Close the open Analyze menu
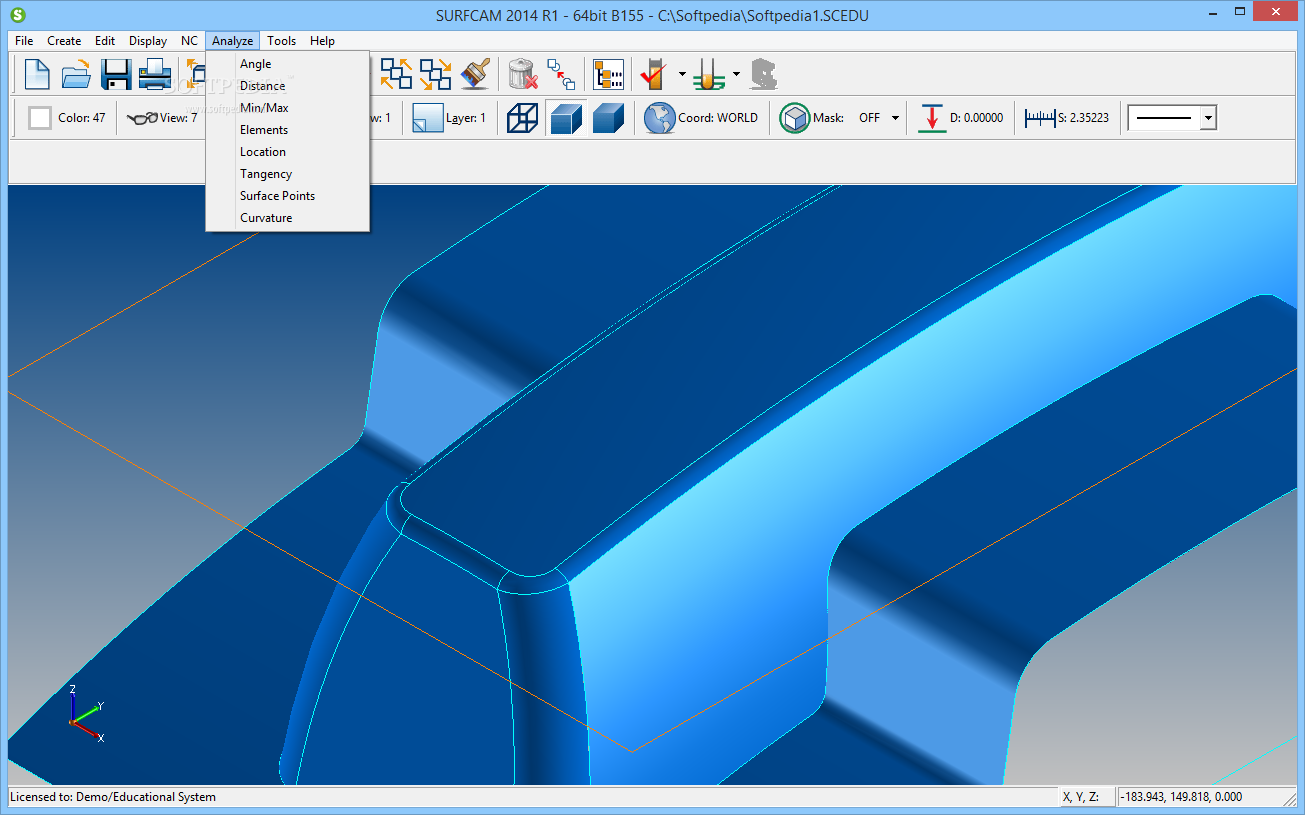Viewport: 1305px width, 815px height. click(232, 41)
